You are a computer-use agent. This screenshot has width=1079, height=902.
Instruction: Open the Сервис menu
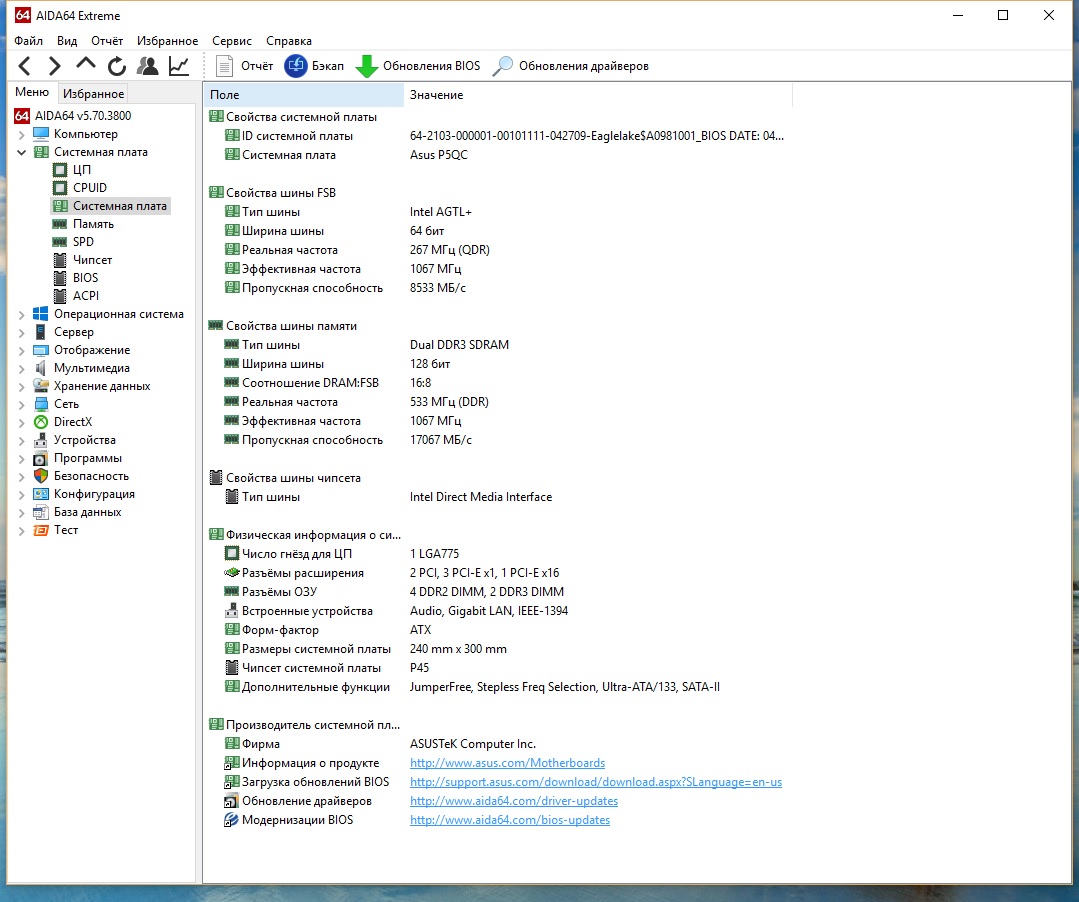(x=232, y=41)
